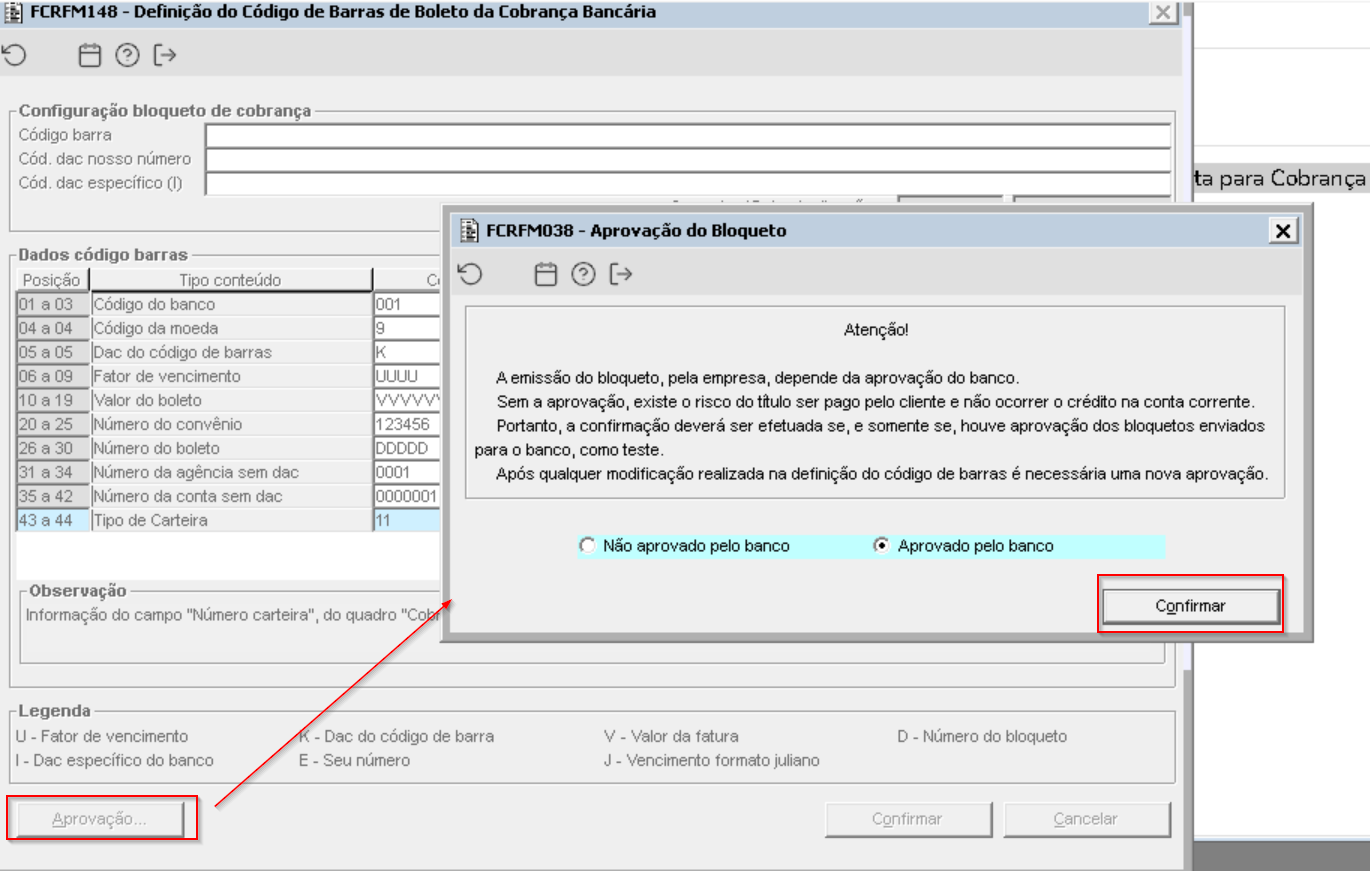Image resolution: width=1370 pixels, height=871 pixels.
Task: Click 'Fator de vencimento' table cell
Action: [231, 376]
